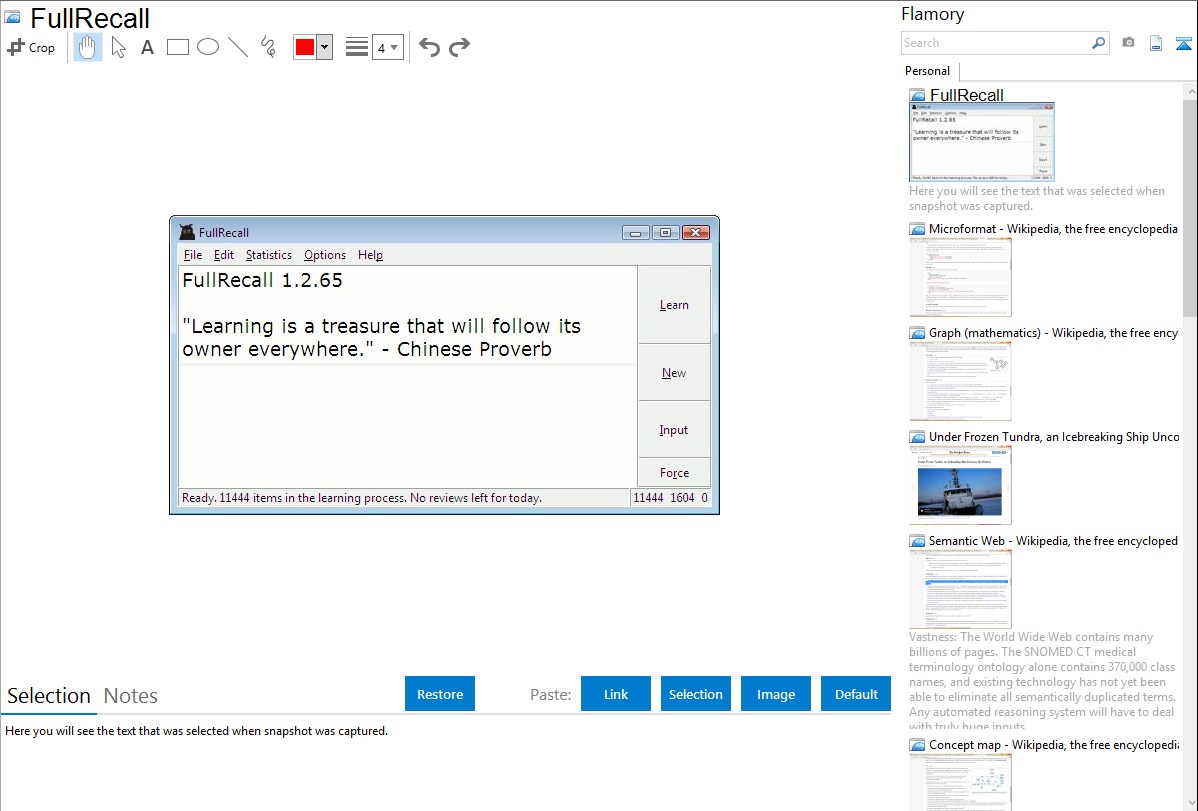Choose the freehand scribble tool
This screenshot has height=811, width=1198.
(x=268, y=47)
